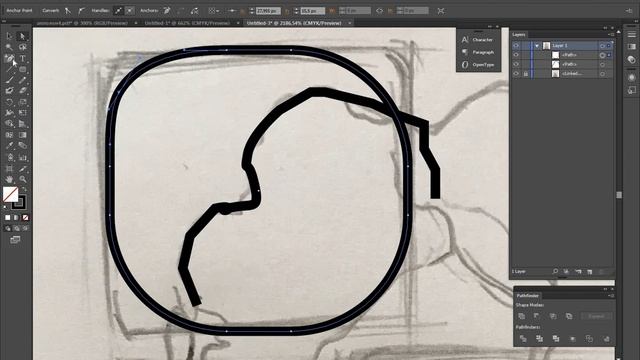Click Intersect in Pathfinder shape modes
This screenshot has width=640, height=360.
[553, 316]
